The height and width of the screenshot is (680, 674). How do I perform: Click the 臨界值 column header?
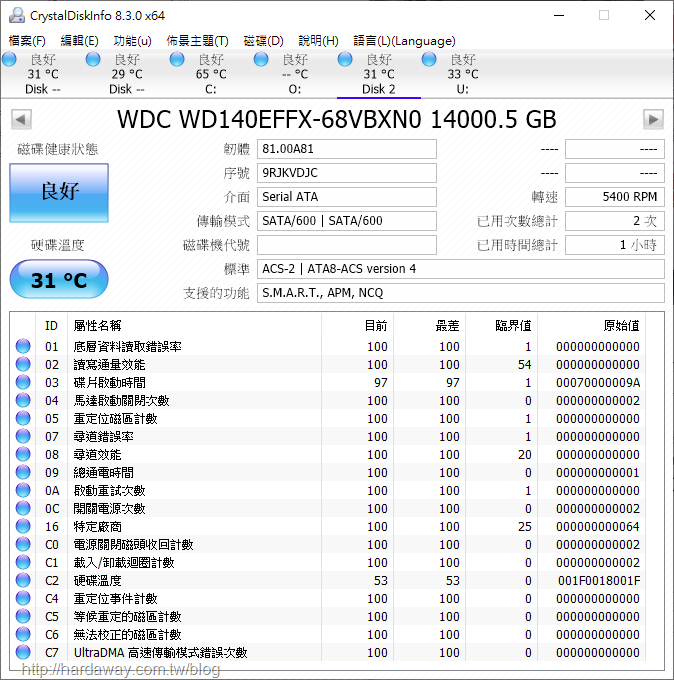[x=502, y=325]
